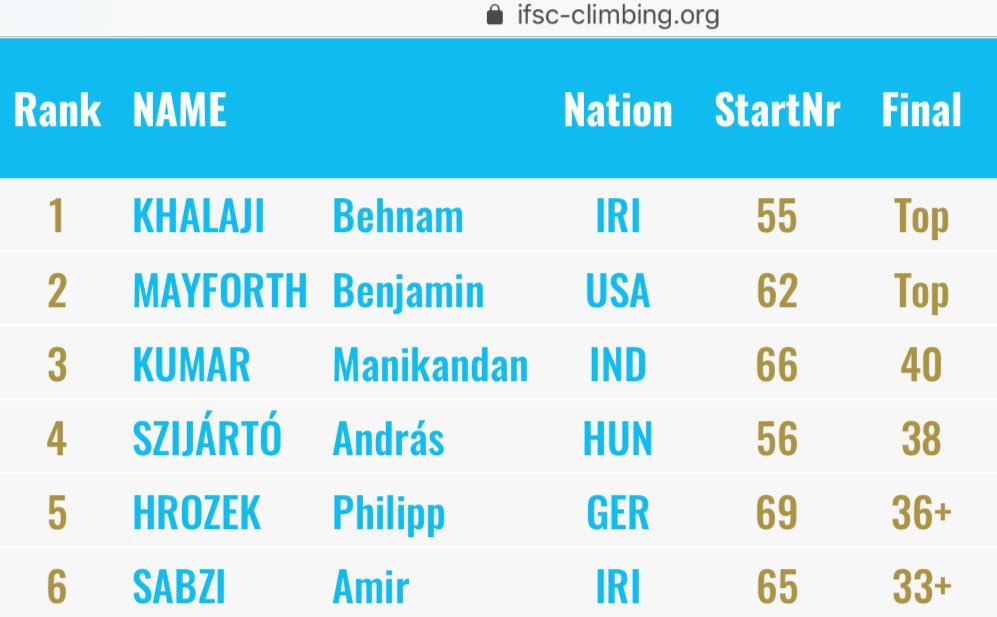Open climber KHALAJI's profile link
997x617 pixels.
coord(198,217)
